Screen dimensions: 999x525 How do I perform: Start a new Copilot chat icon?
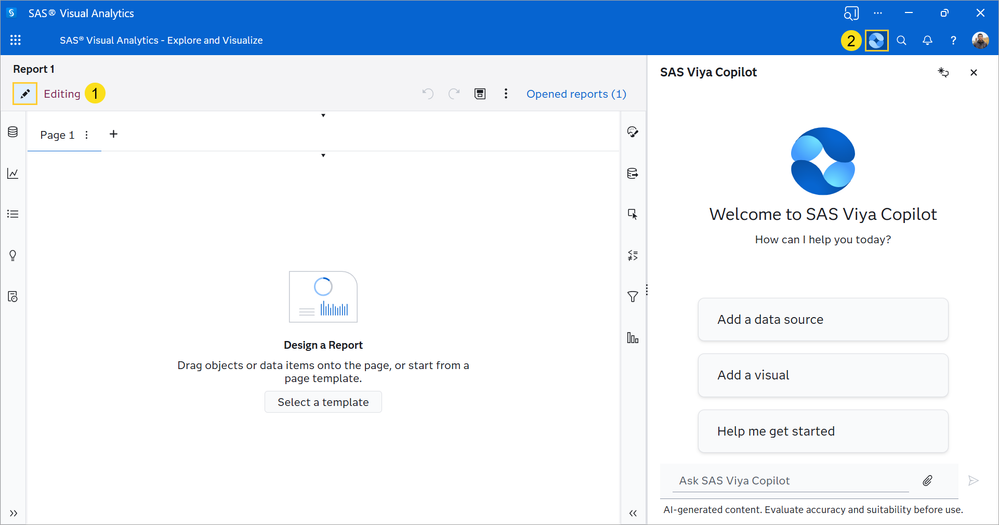[x=944, y=73]
